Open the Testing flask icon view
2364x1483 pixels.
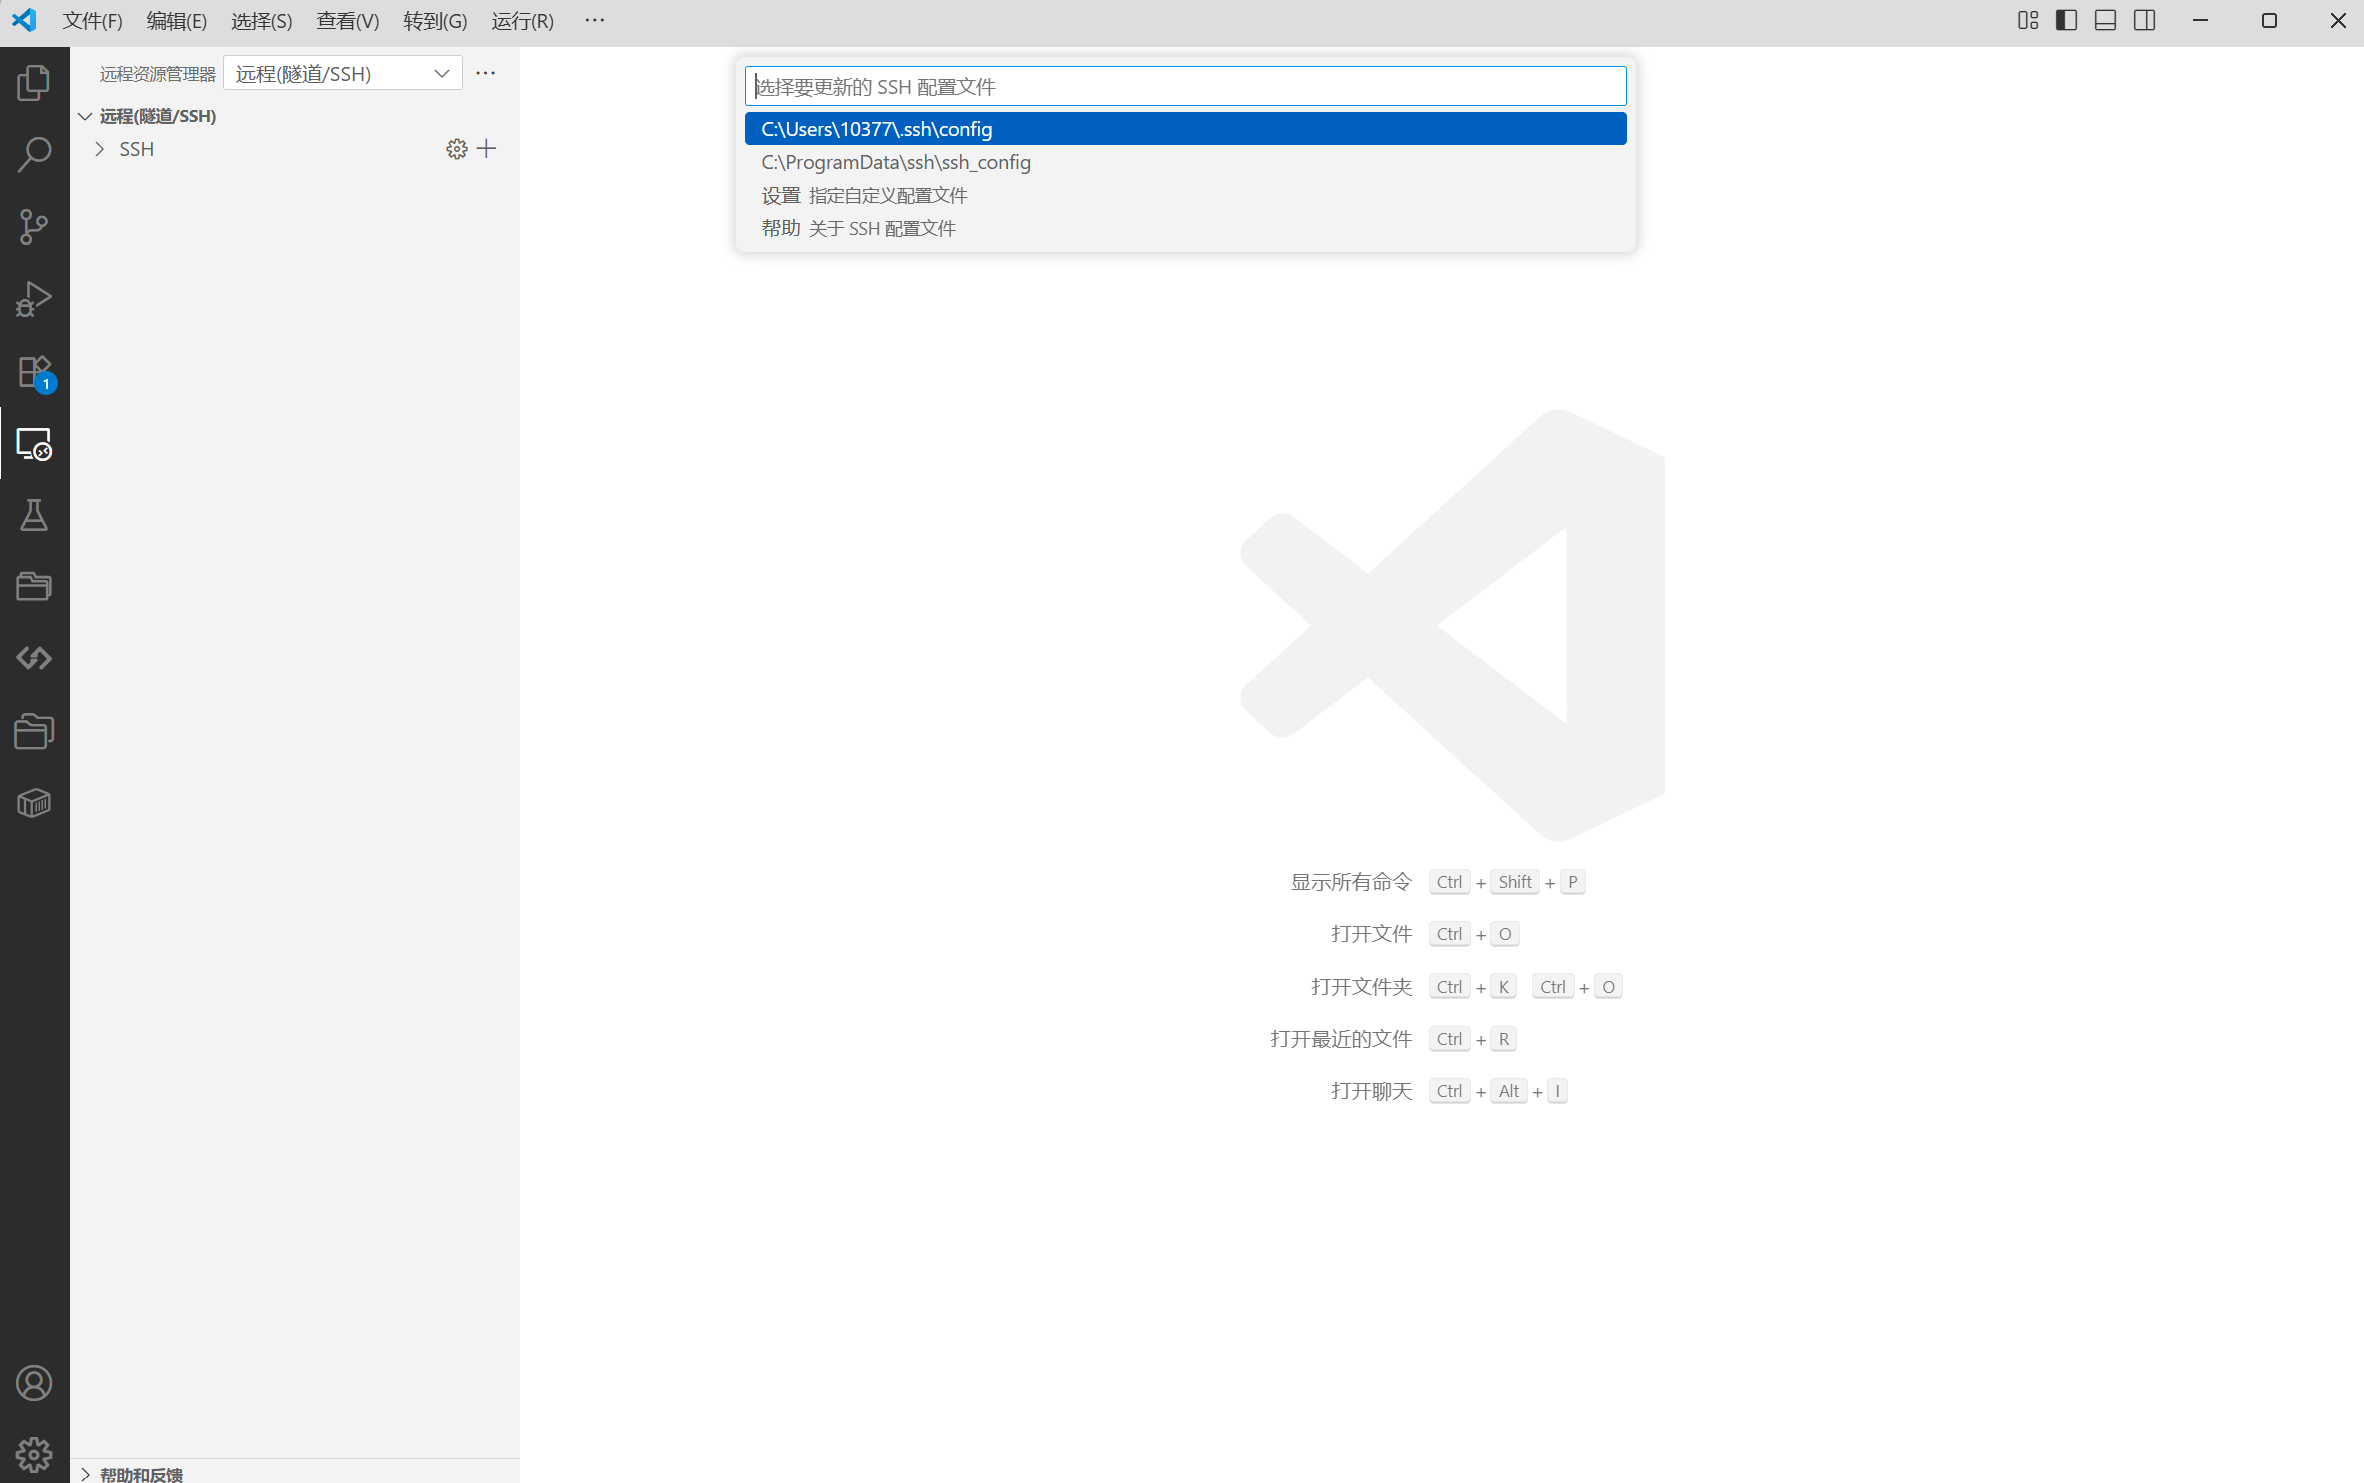34,515
